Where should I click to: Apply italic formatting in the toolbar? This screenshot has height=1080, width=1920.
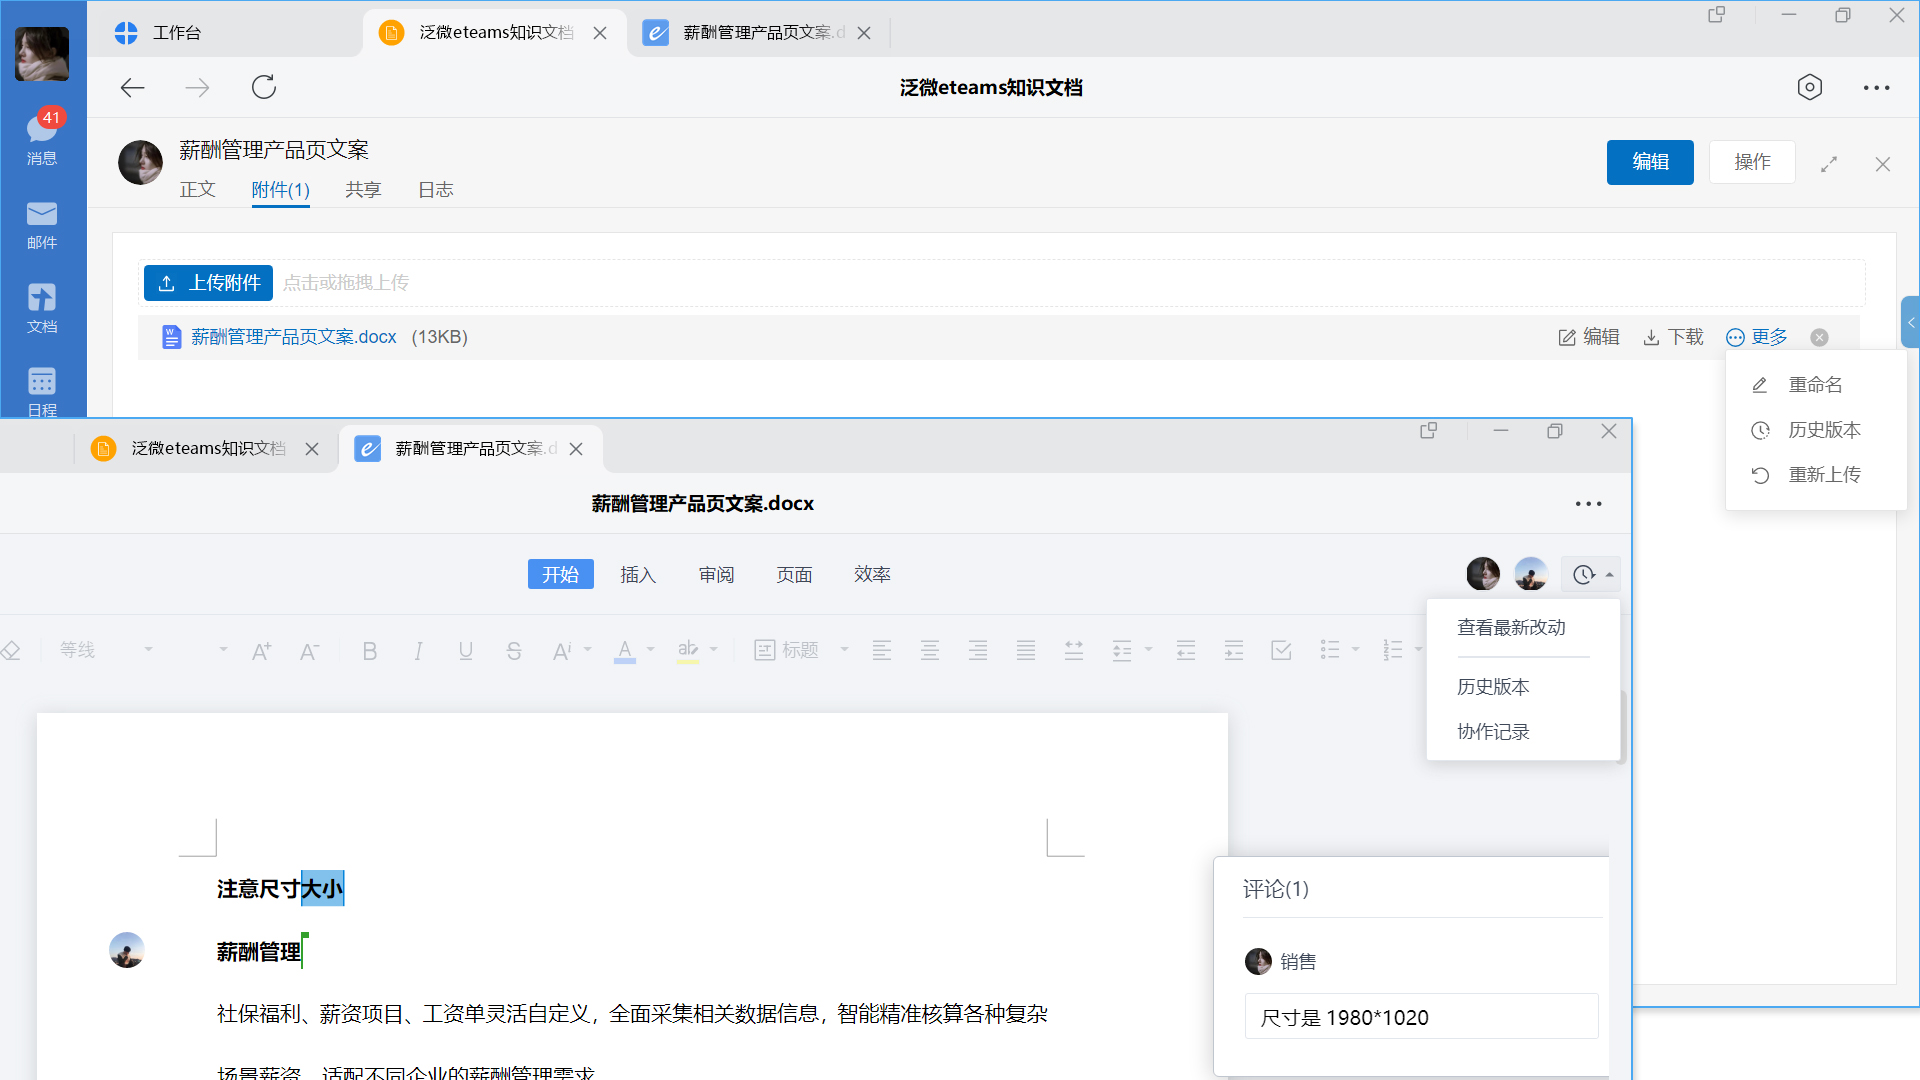(418, 650)
